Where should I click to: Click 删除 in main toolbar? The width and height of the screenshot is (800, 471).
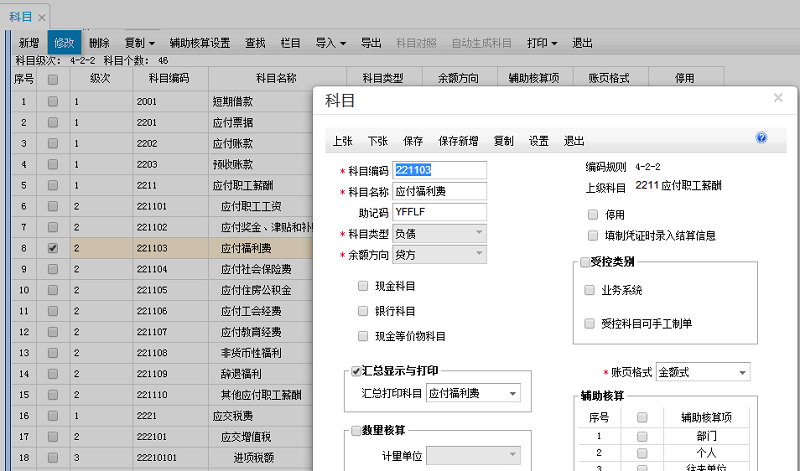tap(99, 43)
